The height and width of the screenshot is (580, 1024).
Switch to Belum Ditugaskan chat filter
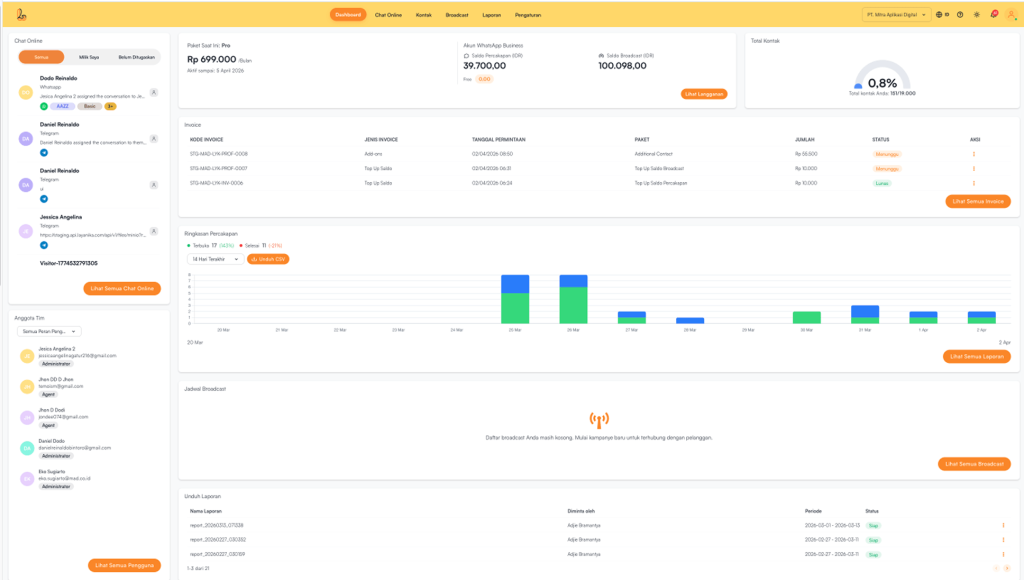point(137,57)
